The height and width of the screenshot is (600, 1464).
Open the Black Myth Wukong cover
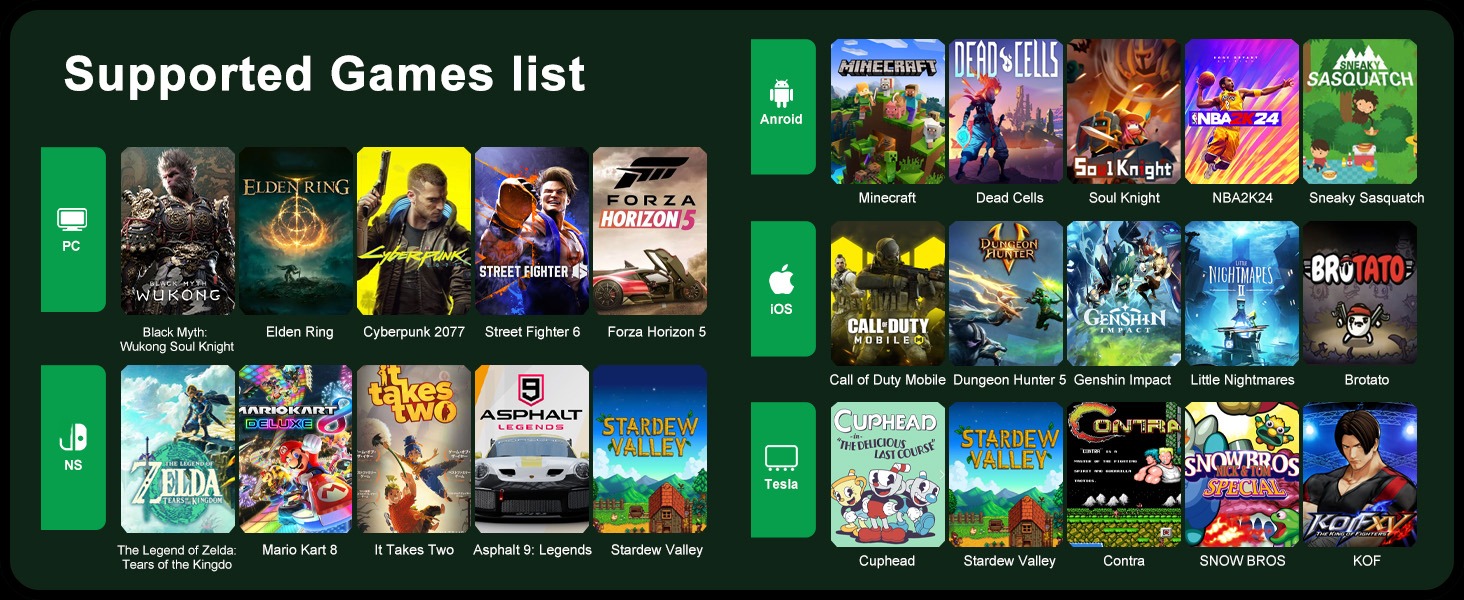tap(178, 231)
